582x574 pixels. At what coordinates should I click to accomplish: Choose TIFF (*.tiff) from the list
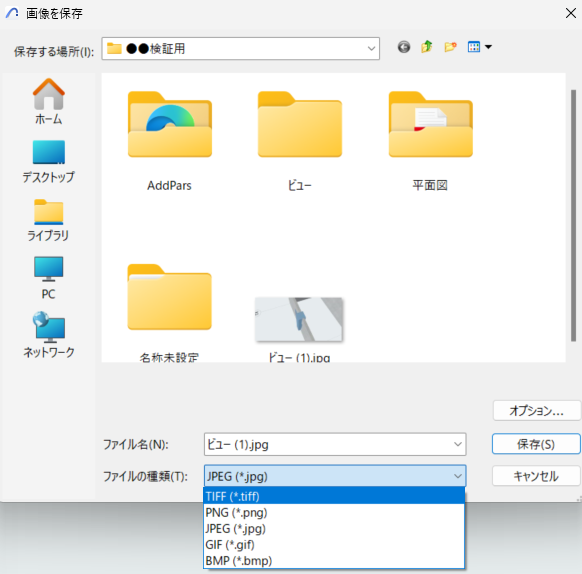(x=334, y=496)
